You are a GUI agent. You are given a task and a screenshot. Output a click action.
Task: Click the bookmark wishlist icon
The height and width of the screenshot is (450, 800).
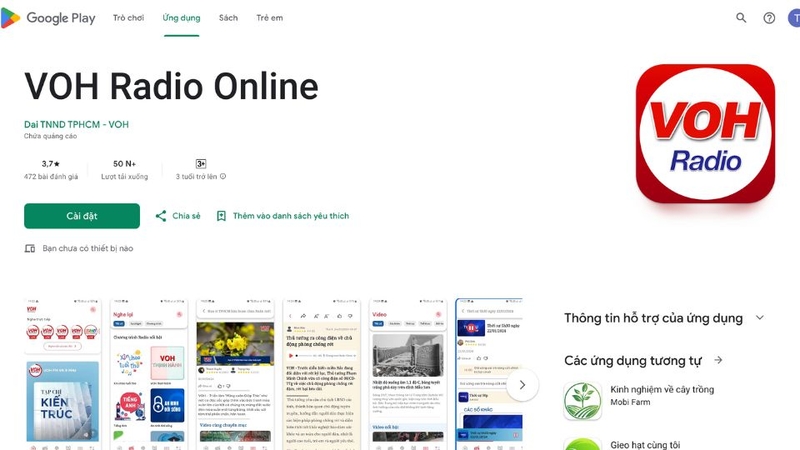pos(221,216)
